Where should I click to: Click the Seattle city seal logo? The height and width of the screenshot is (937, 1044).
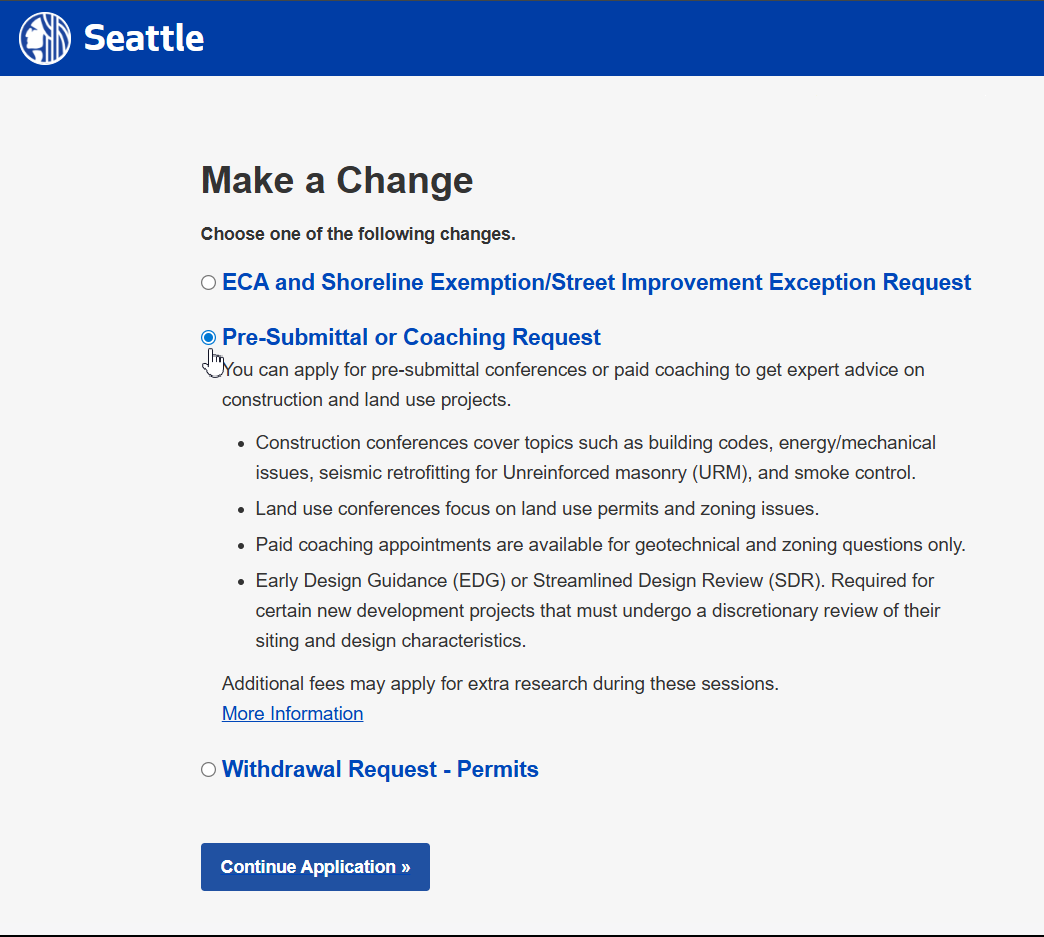point(45,39)
